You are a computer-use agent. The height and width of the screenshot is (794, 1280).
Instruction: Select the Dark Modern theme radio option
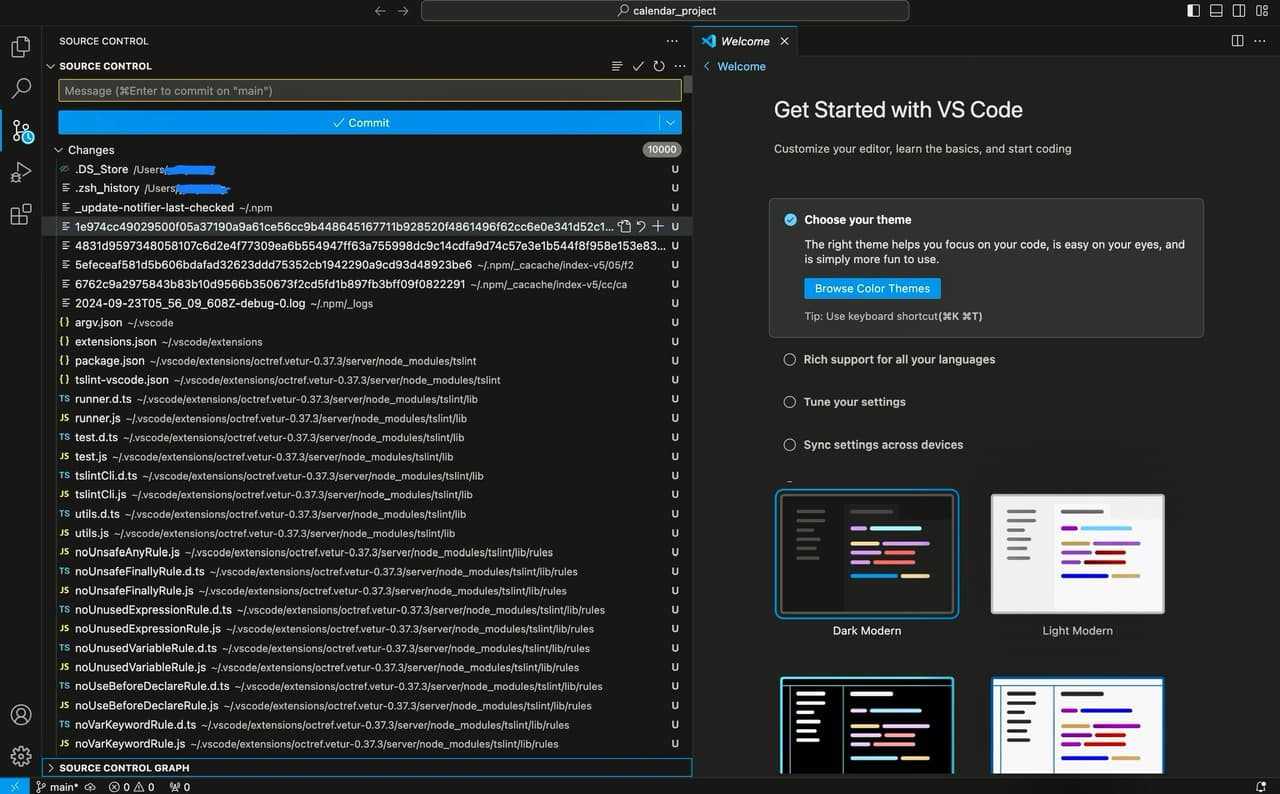click(x=867, y=553)
